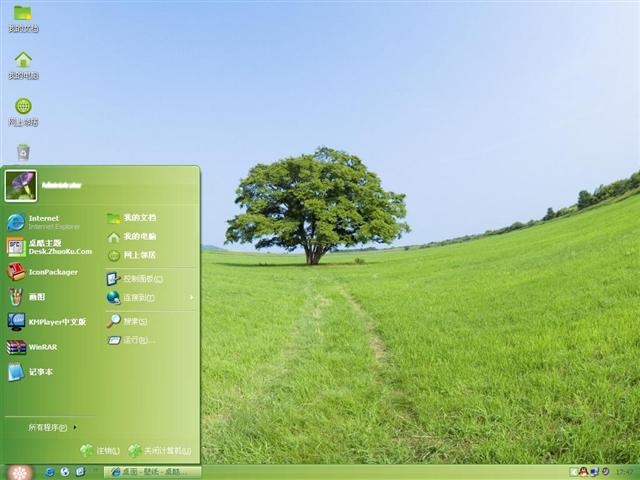Expand 所有程序 (All Programs) list
Image resolution: width=640 pixels, height=480 pixels.
(x=52, y=427)
